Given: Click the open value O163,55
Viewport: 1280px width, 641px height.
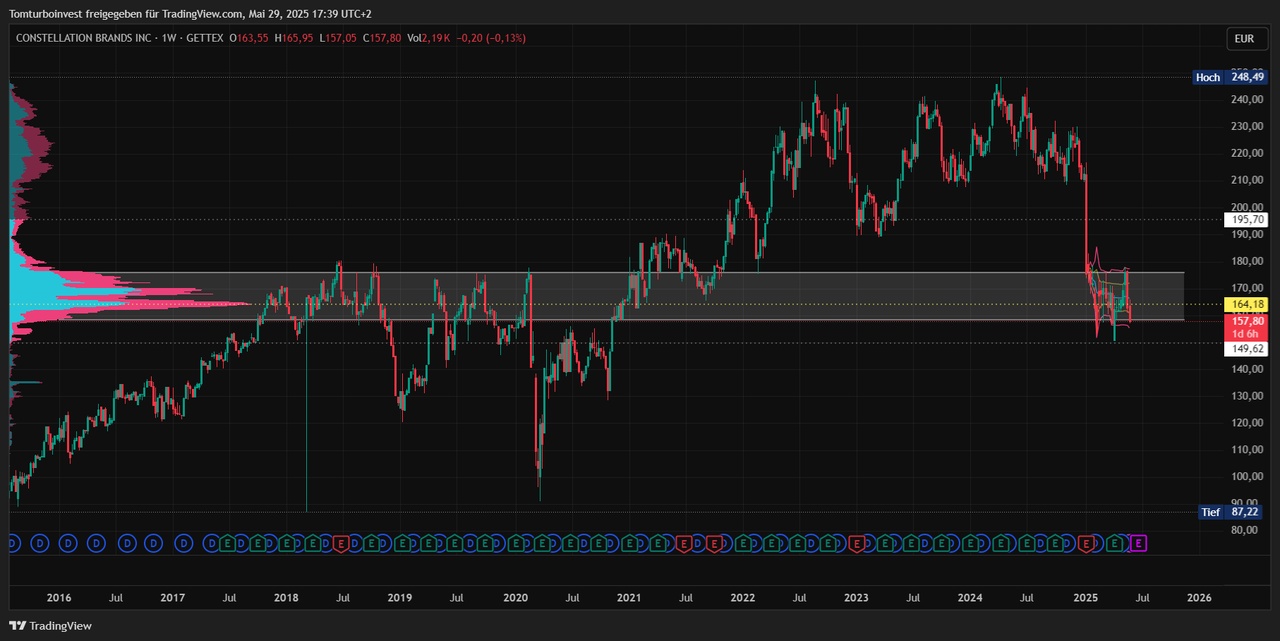Looking at the screenshot, I should tap(247, 38).
